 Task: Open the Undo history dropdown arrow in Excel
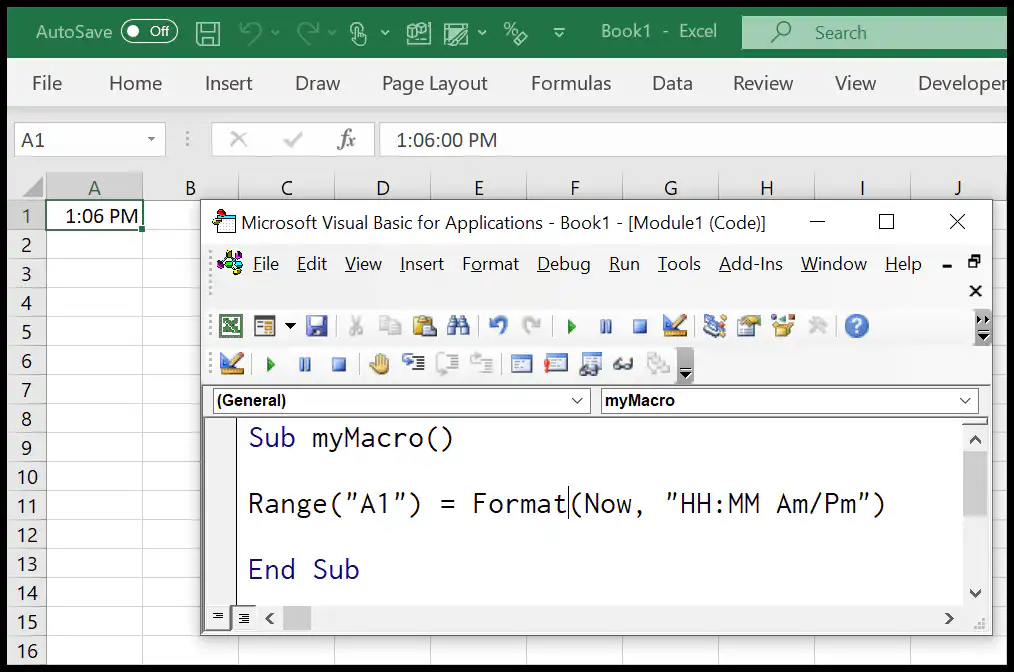pos(275,32)
